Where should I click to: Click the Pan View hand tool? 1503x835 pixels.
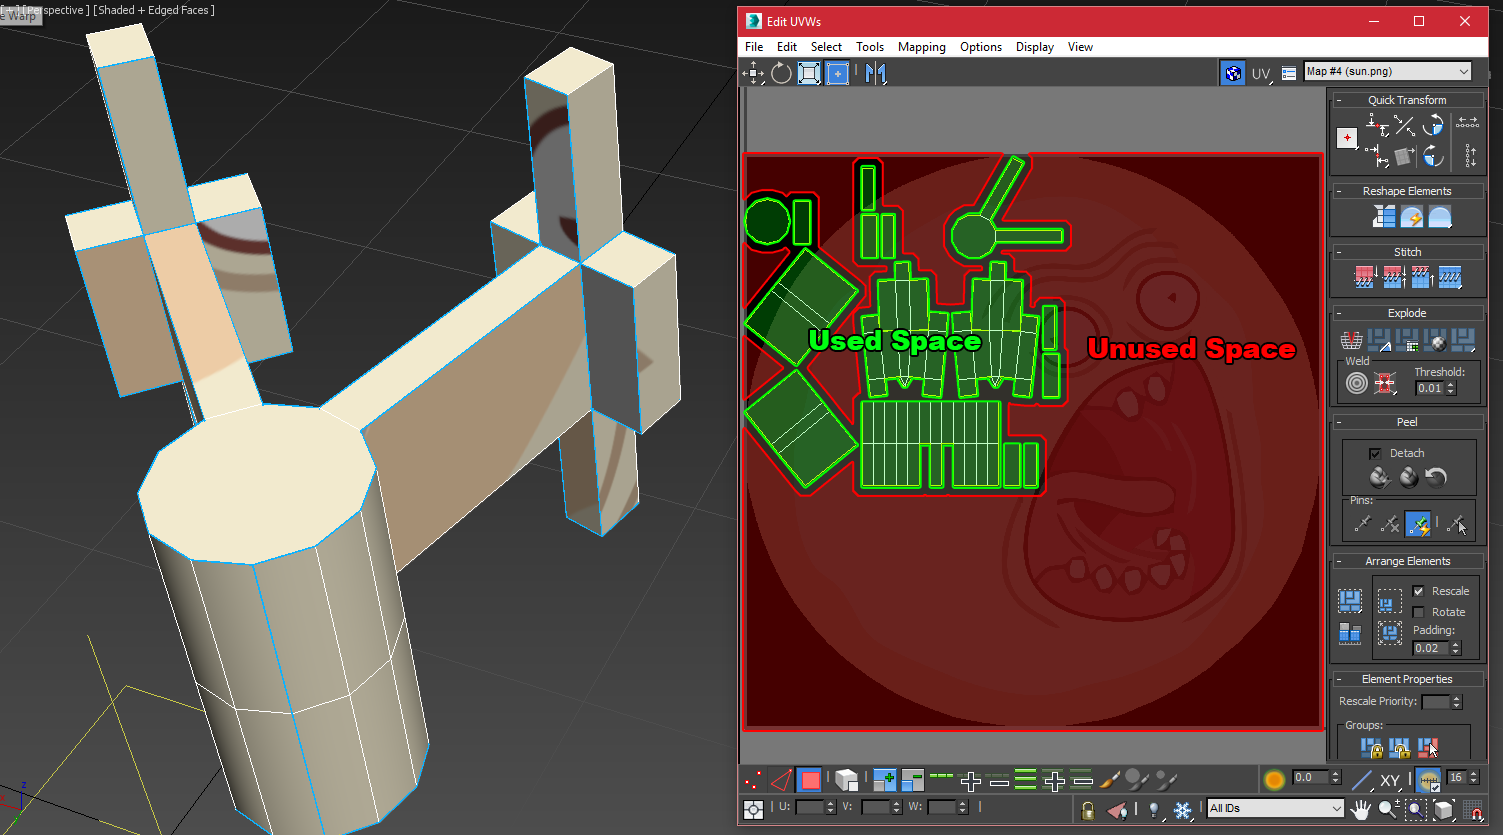pos(1360,809)
